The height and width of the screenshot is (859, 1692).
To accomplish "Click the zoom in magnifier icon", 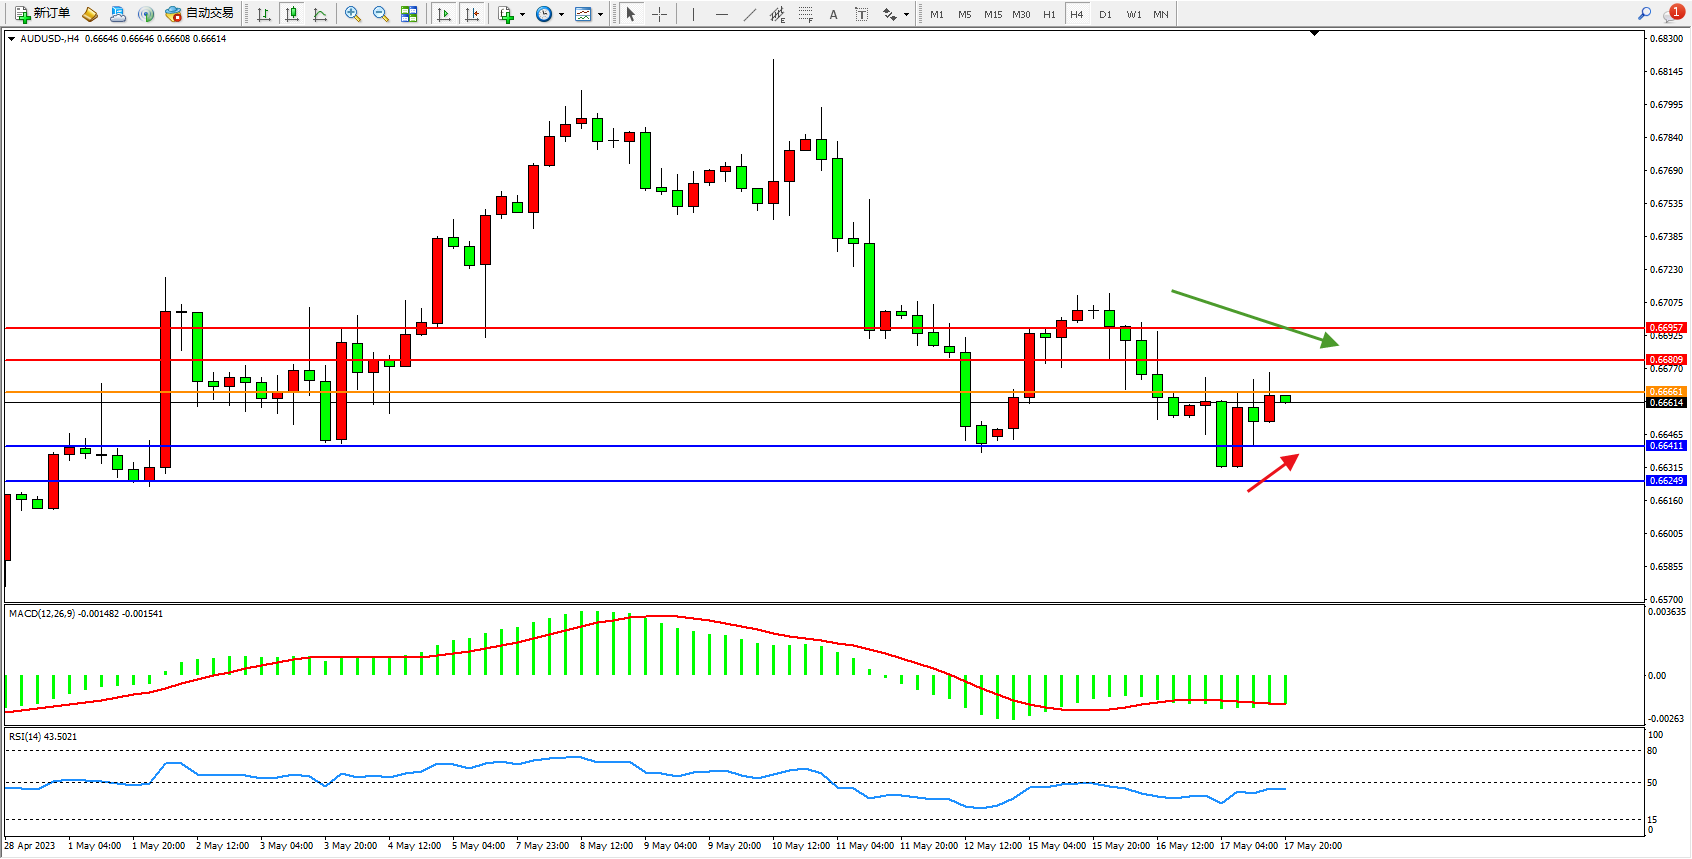I will tap(352, 14).
